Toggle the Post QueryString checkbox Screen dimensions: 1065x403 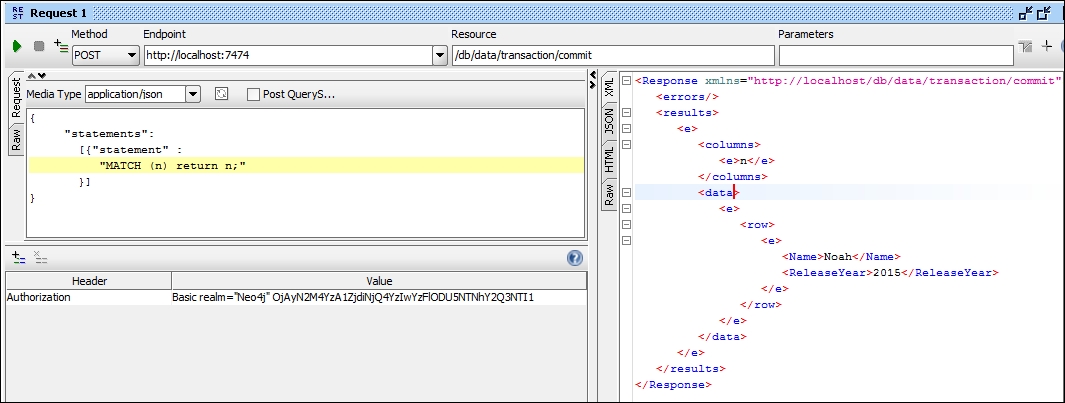coord(253,94)
